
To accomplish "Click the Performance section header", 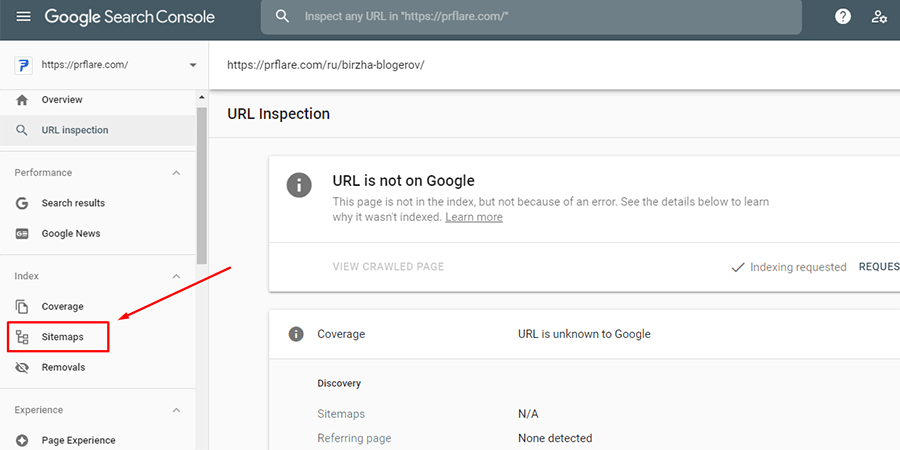I will [43, 173].
